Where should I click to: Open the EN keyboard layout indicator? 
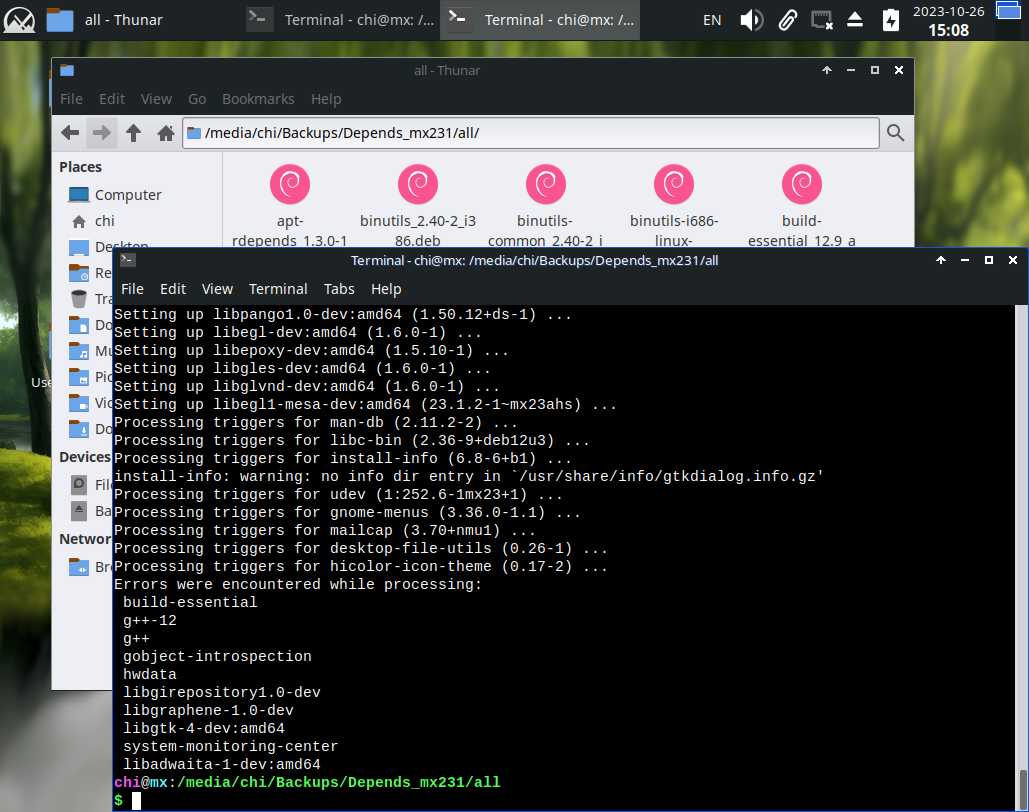[x=712, y=20]
